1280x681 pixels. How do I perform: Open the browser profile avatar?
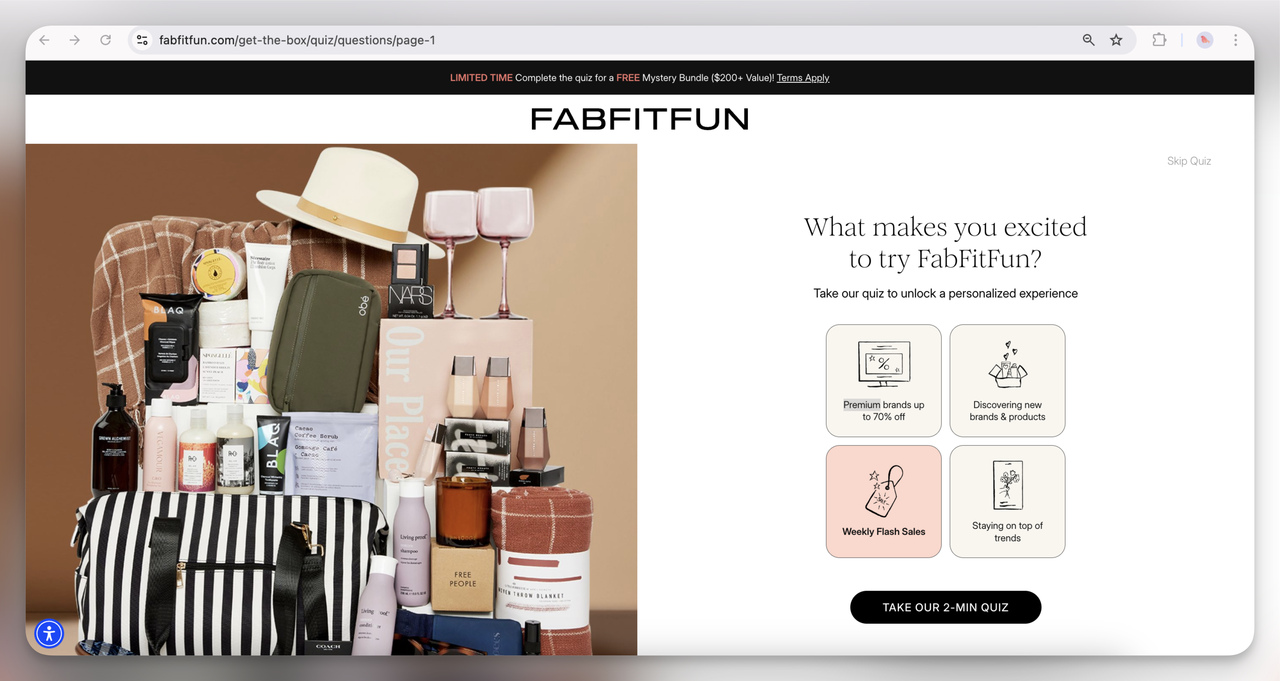click(1205, 40)
